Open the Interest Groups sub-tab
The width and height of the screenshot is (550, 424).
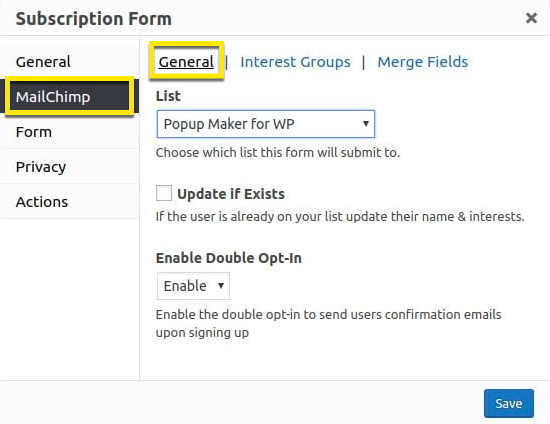(x=295, y=62)
